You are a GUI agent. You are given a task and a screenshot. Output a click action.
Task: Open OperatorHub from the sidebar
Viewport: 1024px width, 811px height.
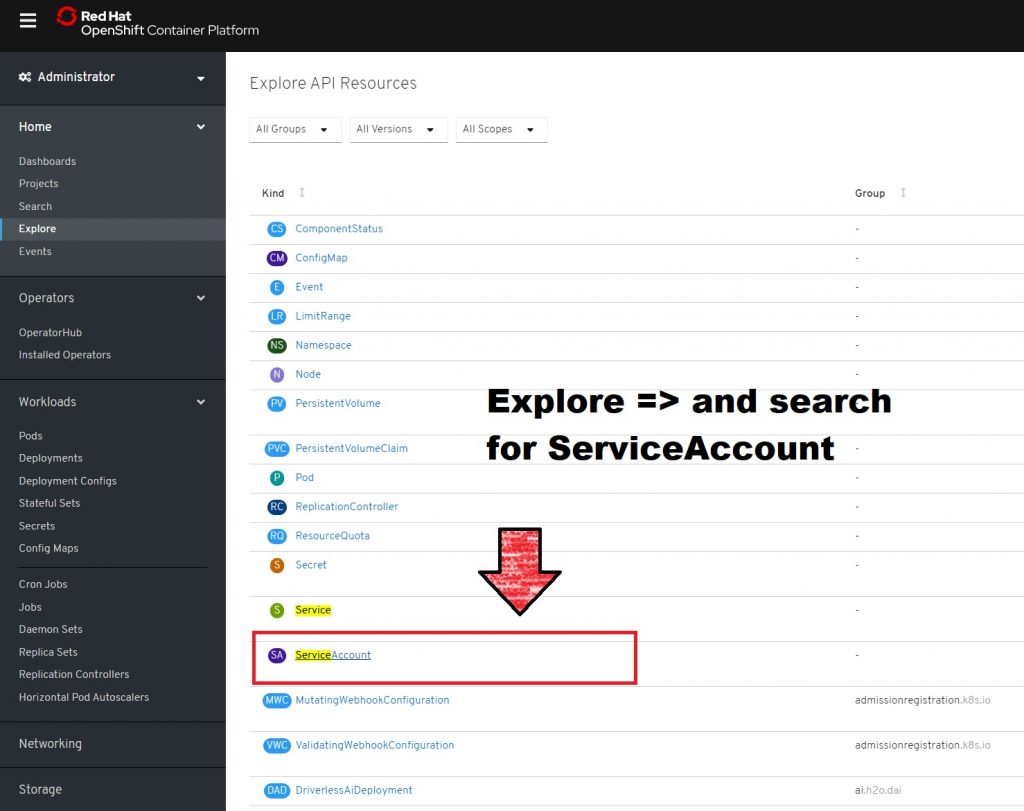(x=50, y=332)
